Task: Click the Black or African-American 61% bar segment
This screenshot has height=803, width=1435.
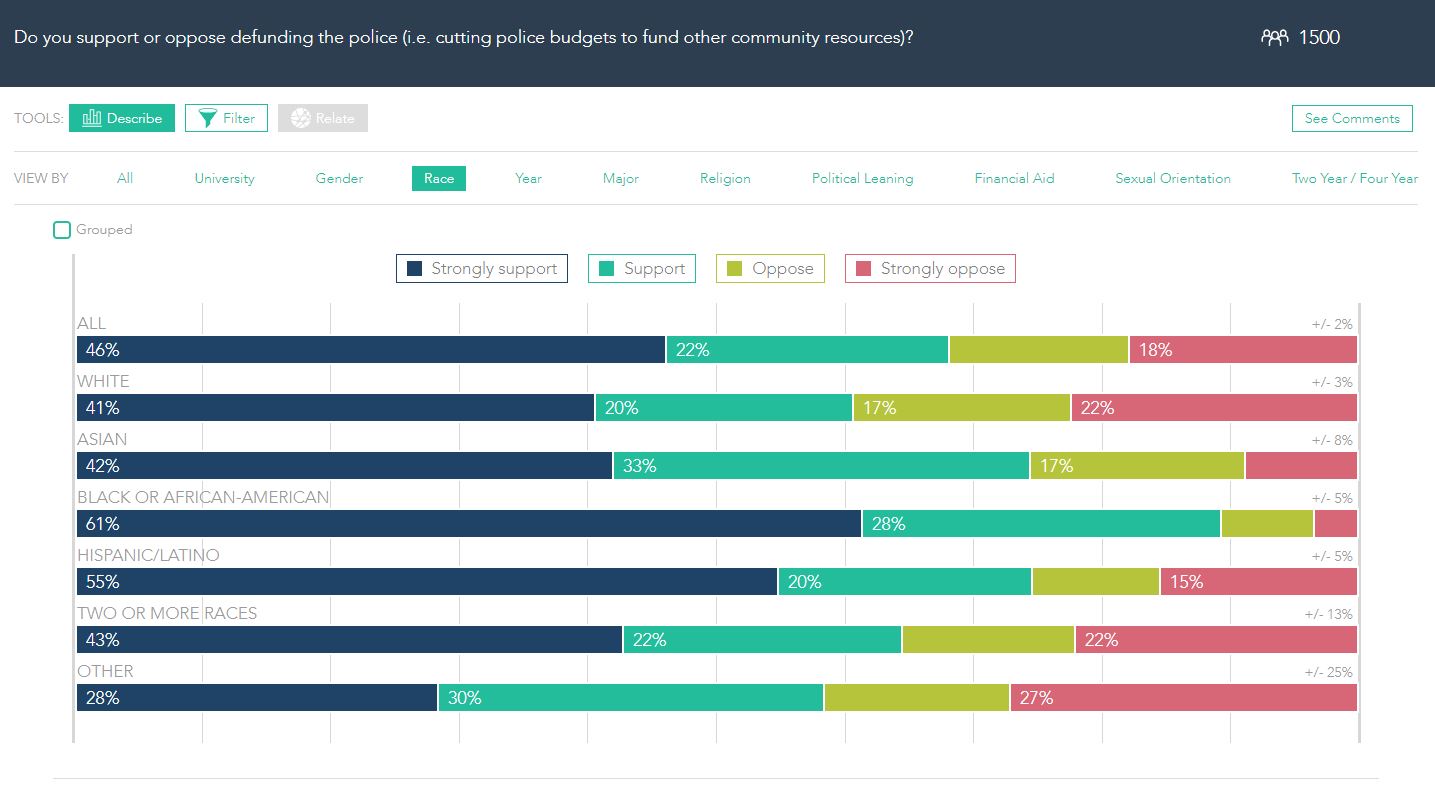Action: click(468, 524)
